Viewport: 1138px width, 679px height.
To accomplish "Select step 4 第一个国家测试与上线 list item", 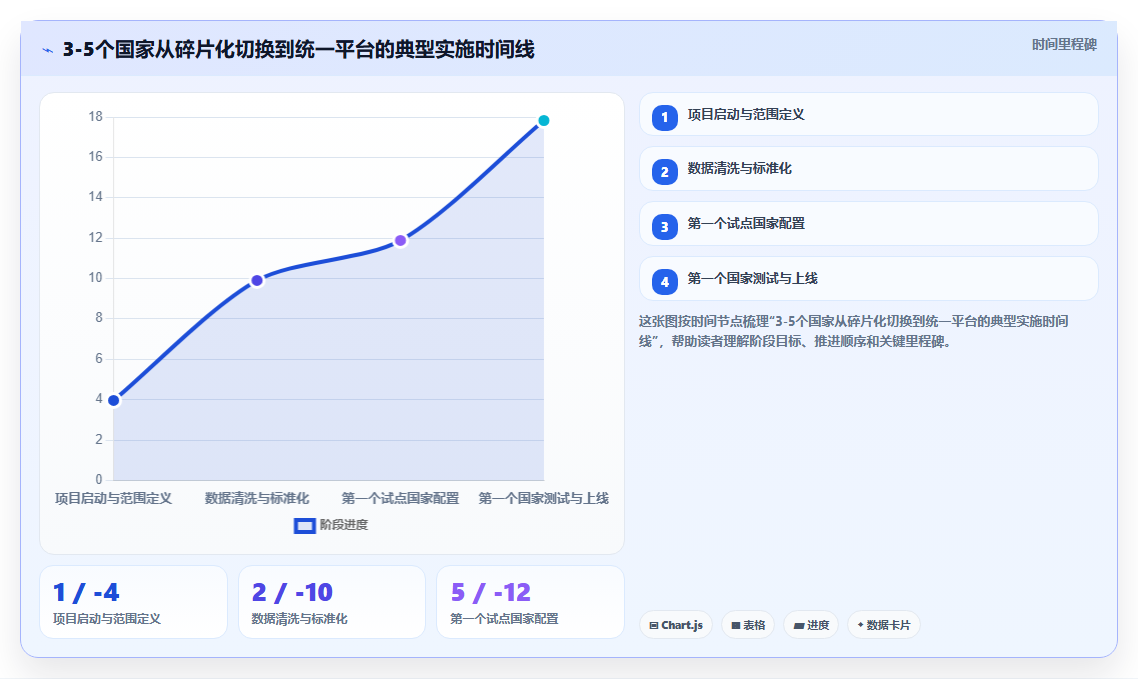I will [868, 279].
